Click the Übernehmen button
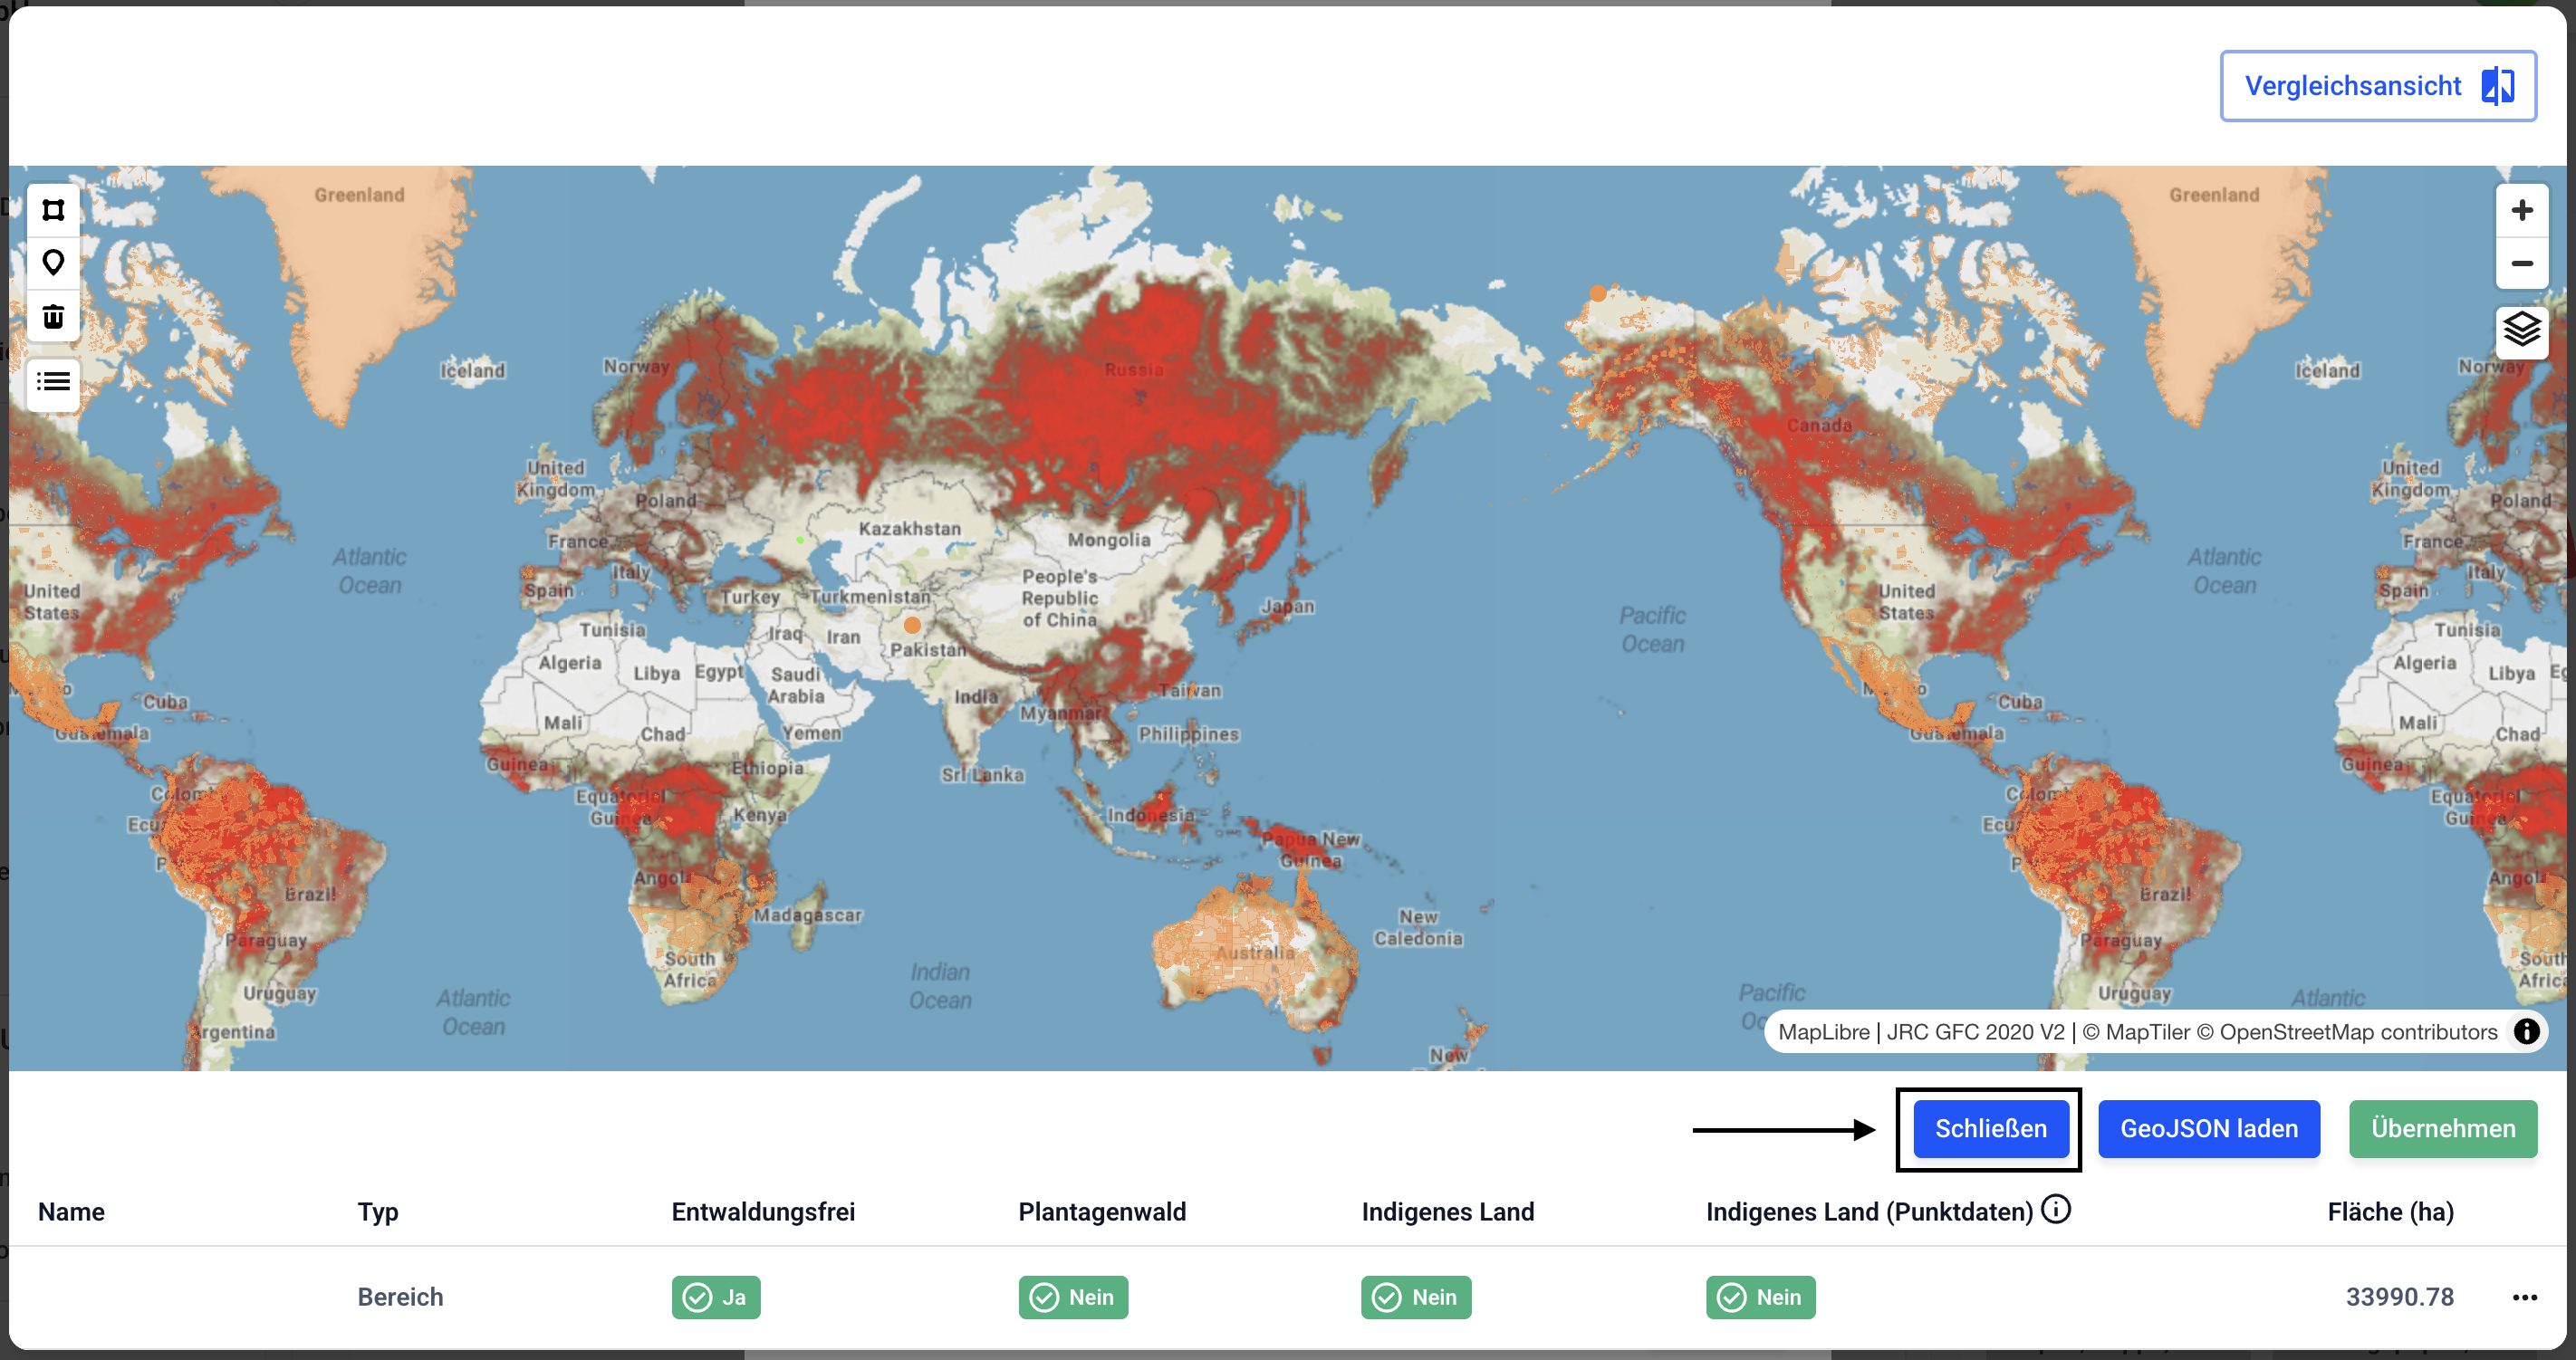The height and width of the screenshot is (1360, 2576). 2442,1129
